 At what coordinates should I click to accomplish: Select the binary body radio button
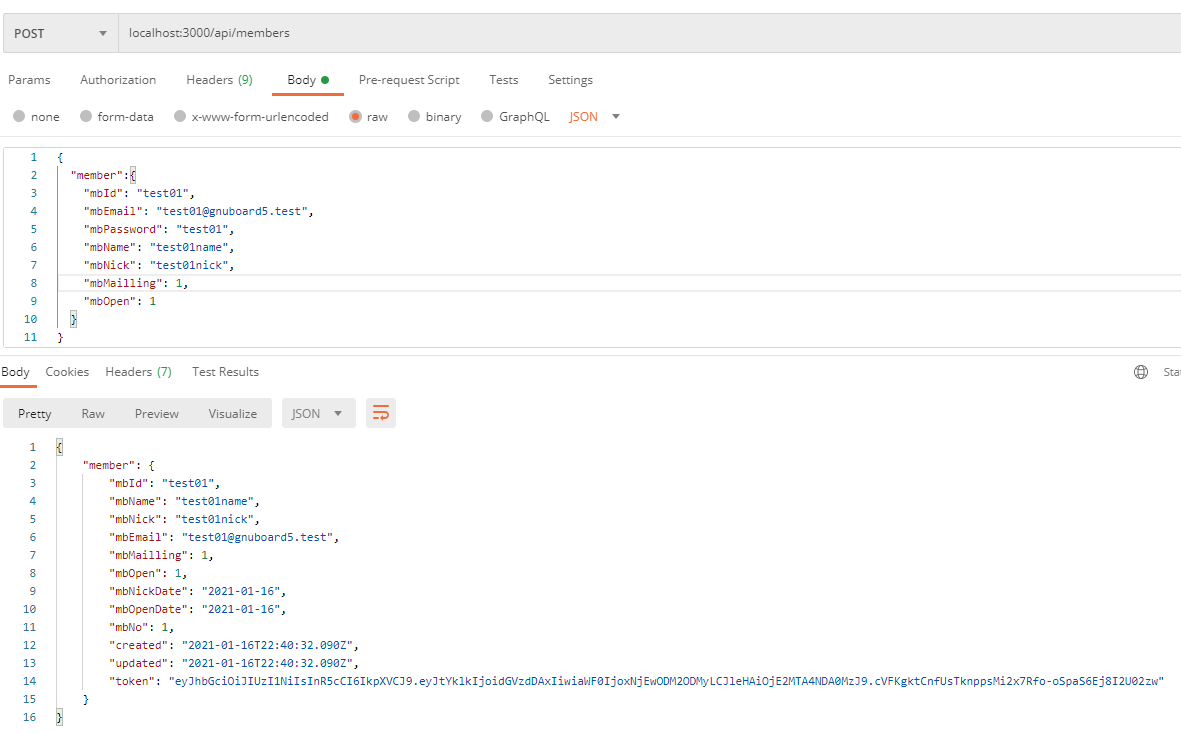[414, 117]
